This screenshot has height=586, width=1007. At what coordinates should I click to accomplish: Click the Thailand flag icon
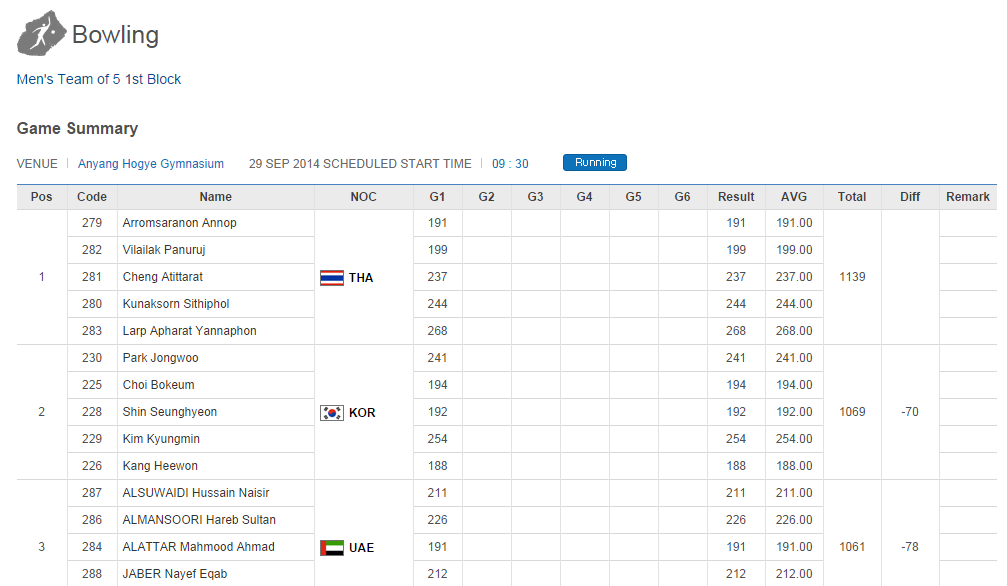pyautogui.click(x=331, y=277)
